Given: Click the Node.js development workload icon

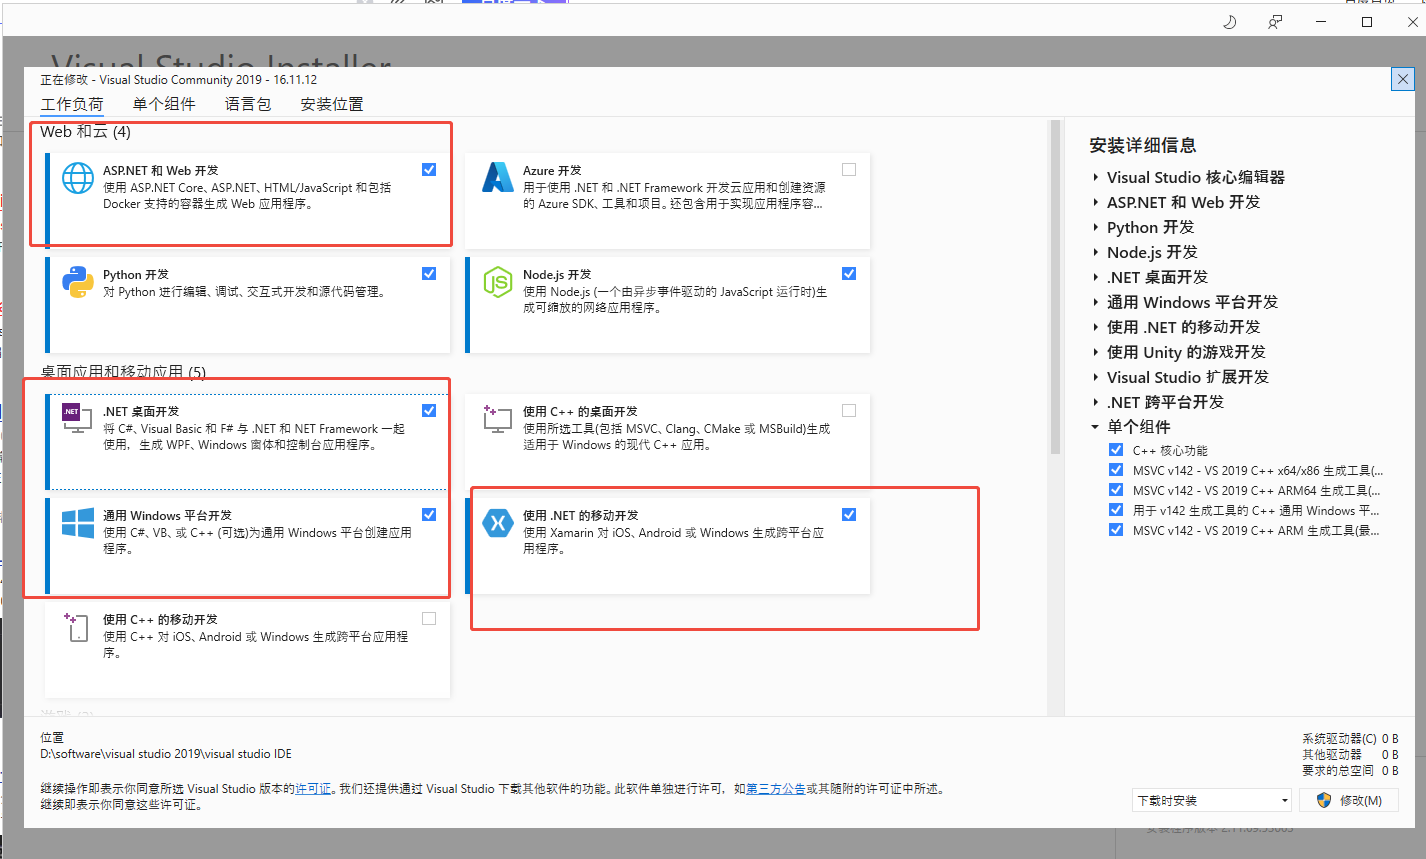Looking at the screenshot, I should [497, 282].
